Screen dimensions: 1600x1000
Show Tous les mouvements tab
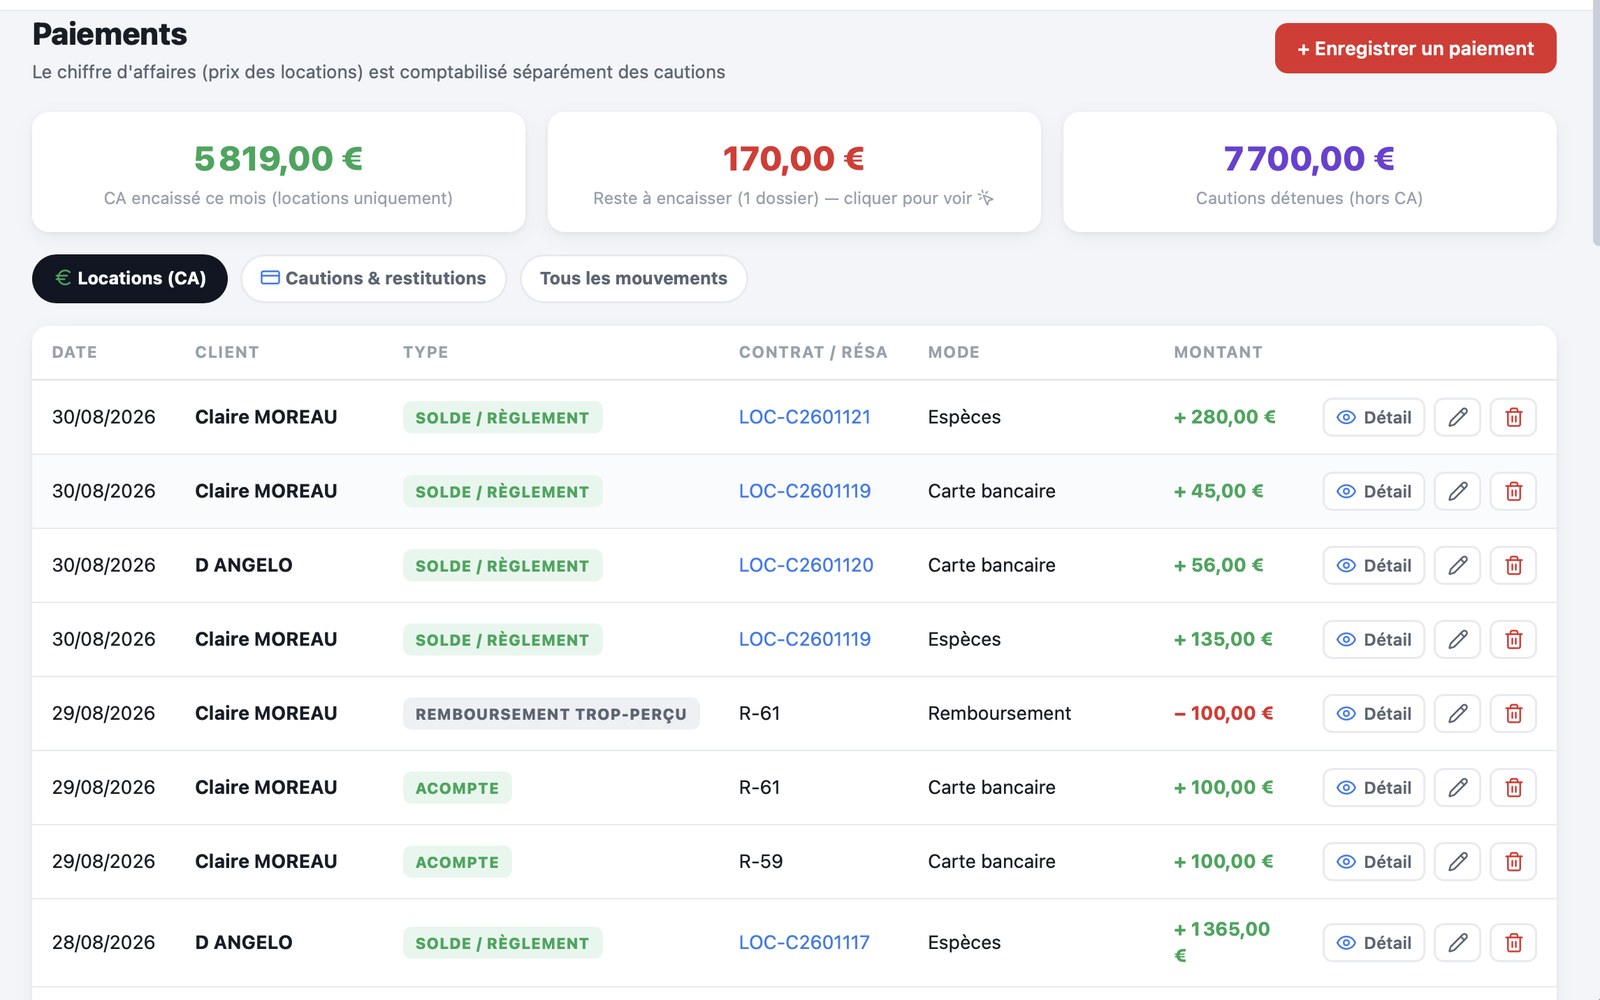(x=633, y=278)
